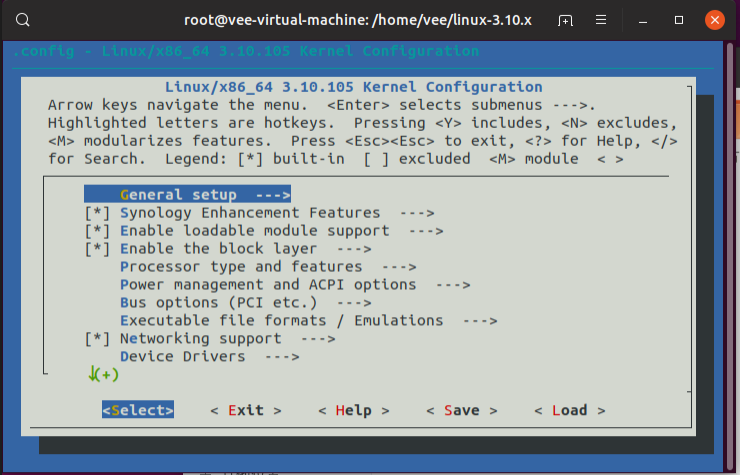Viewport: 740px width, 475px height.
Task: Click the Select button
Action: (x=138, y=410)
